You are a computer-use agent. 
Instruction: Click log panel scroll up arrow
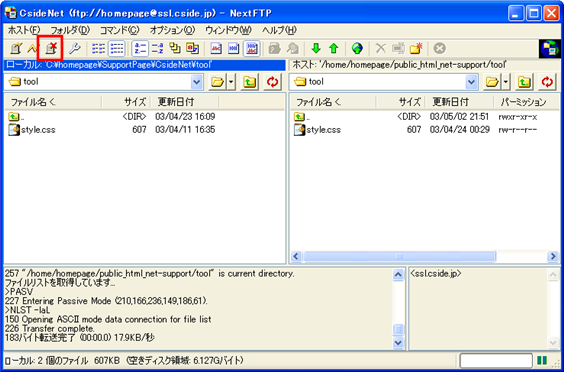[398, 275]
